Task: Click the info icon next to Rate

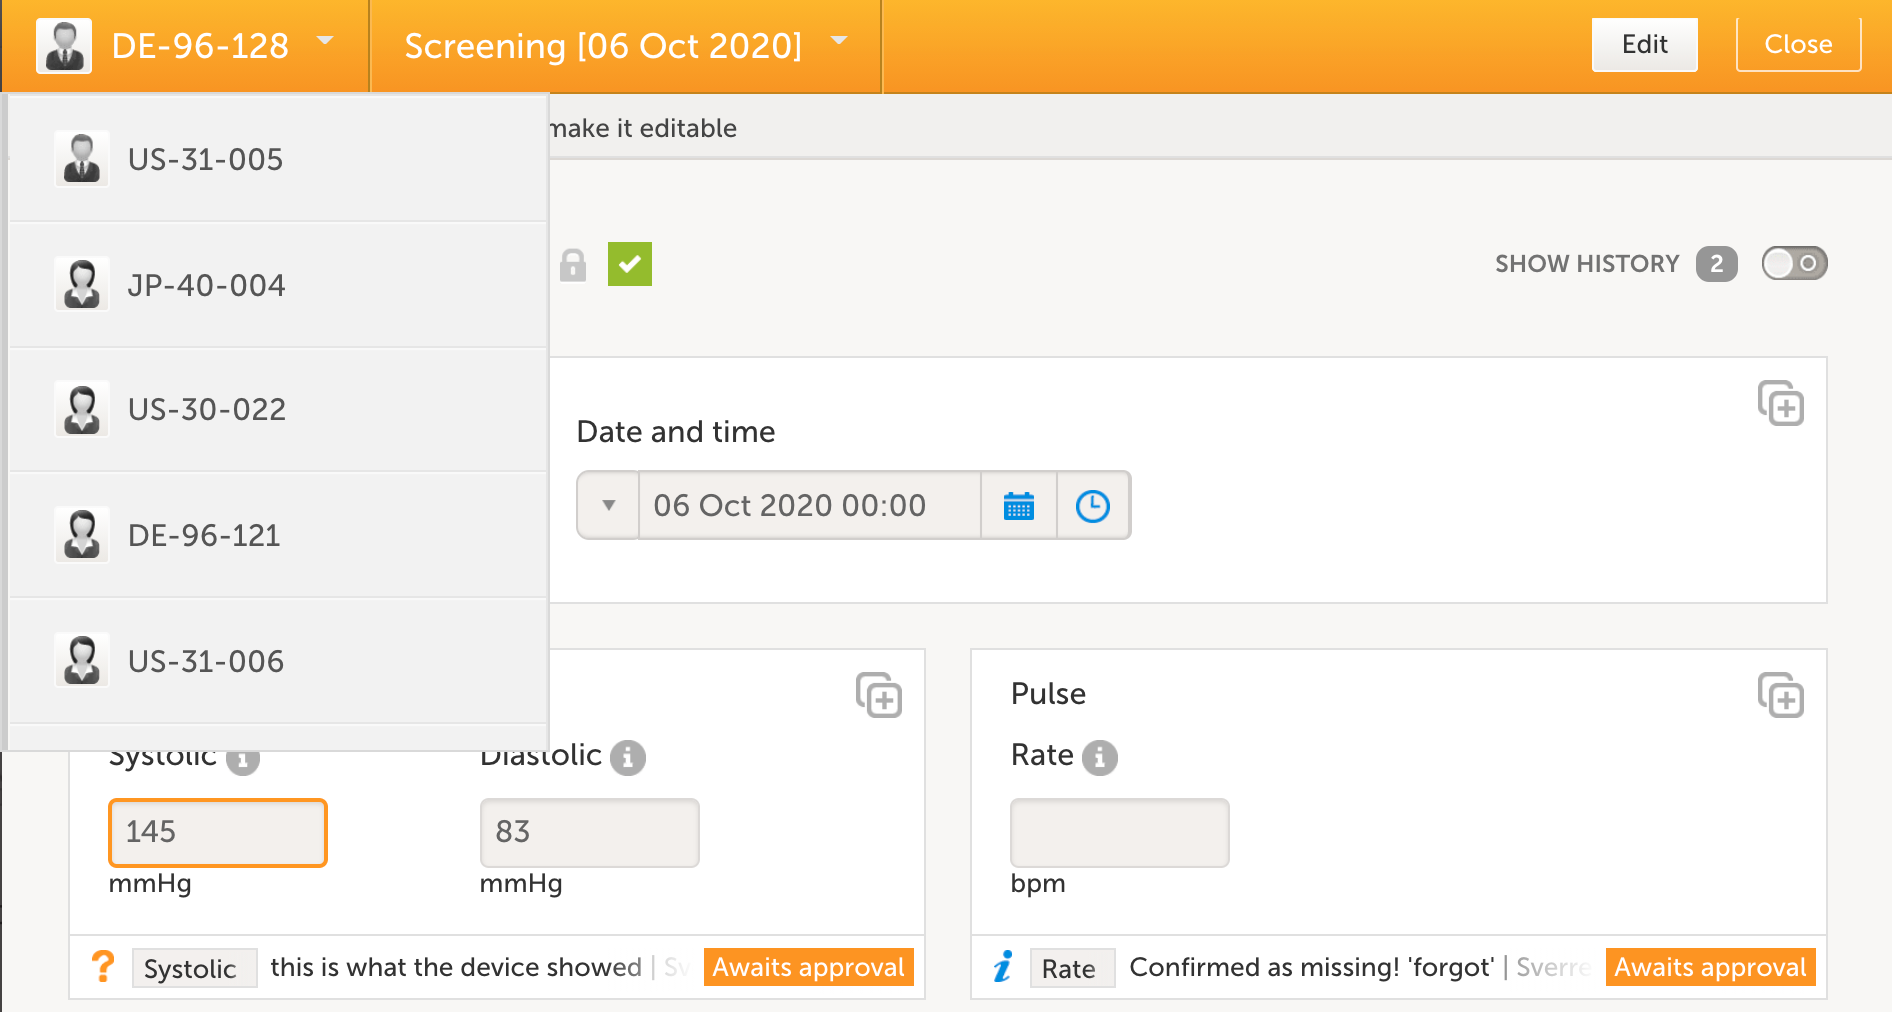Action: coord(1099,757)
